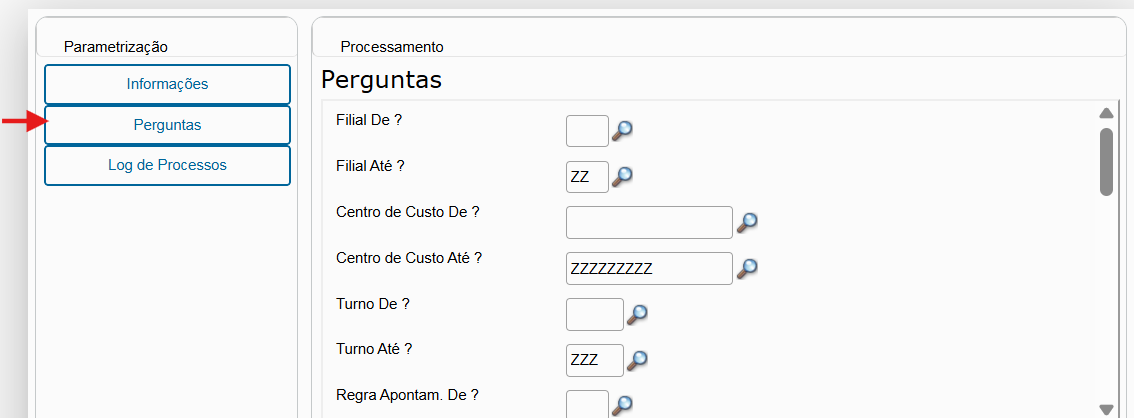
Task: Select the Perguntas menu button
Action: 167,125
